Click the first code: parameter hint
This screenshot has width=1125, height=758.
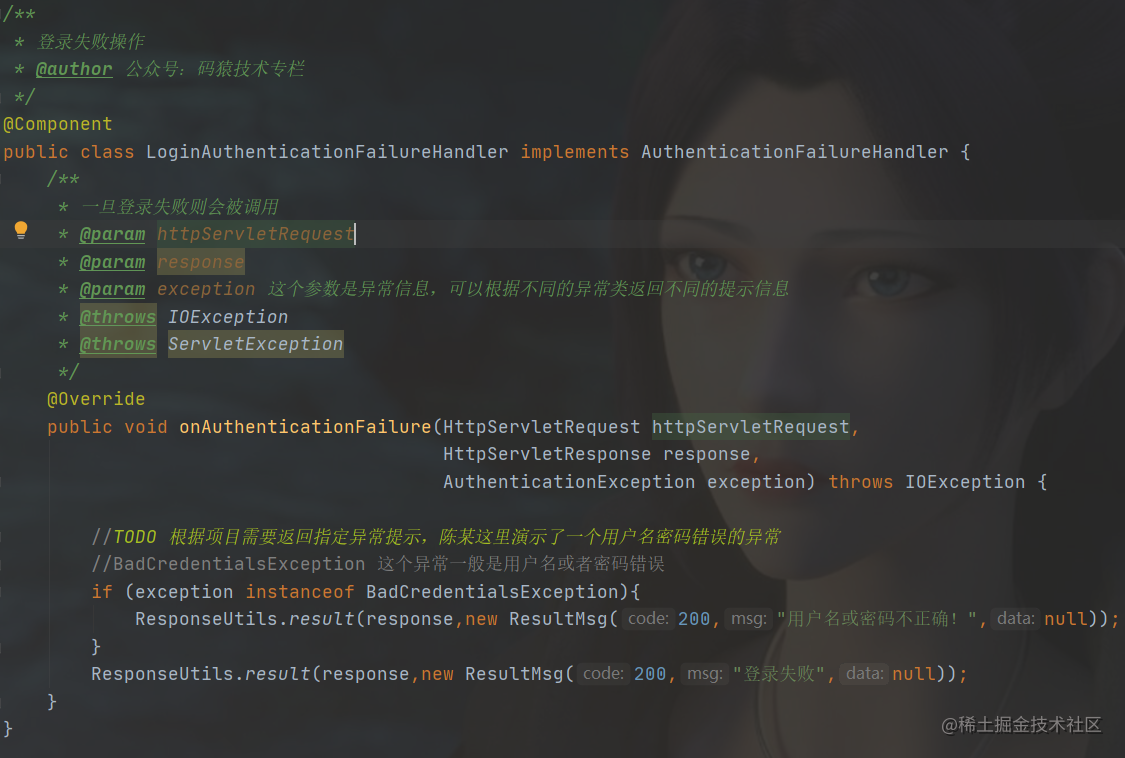648,619
